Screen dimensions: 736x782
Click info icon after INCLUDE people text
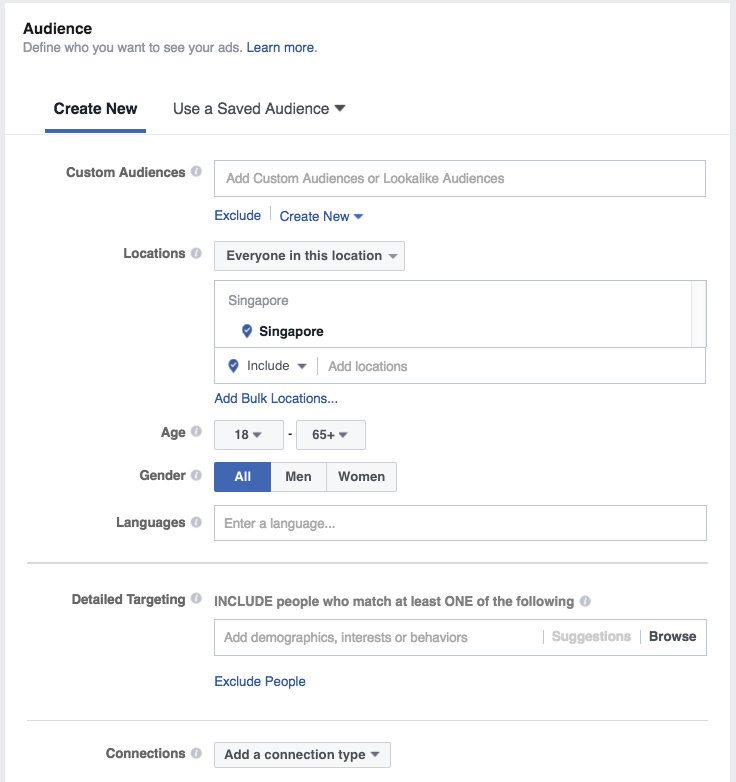tap(585, 602)
